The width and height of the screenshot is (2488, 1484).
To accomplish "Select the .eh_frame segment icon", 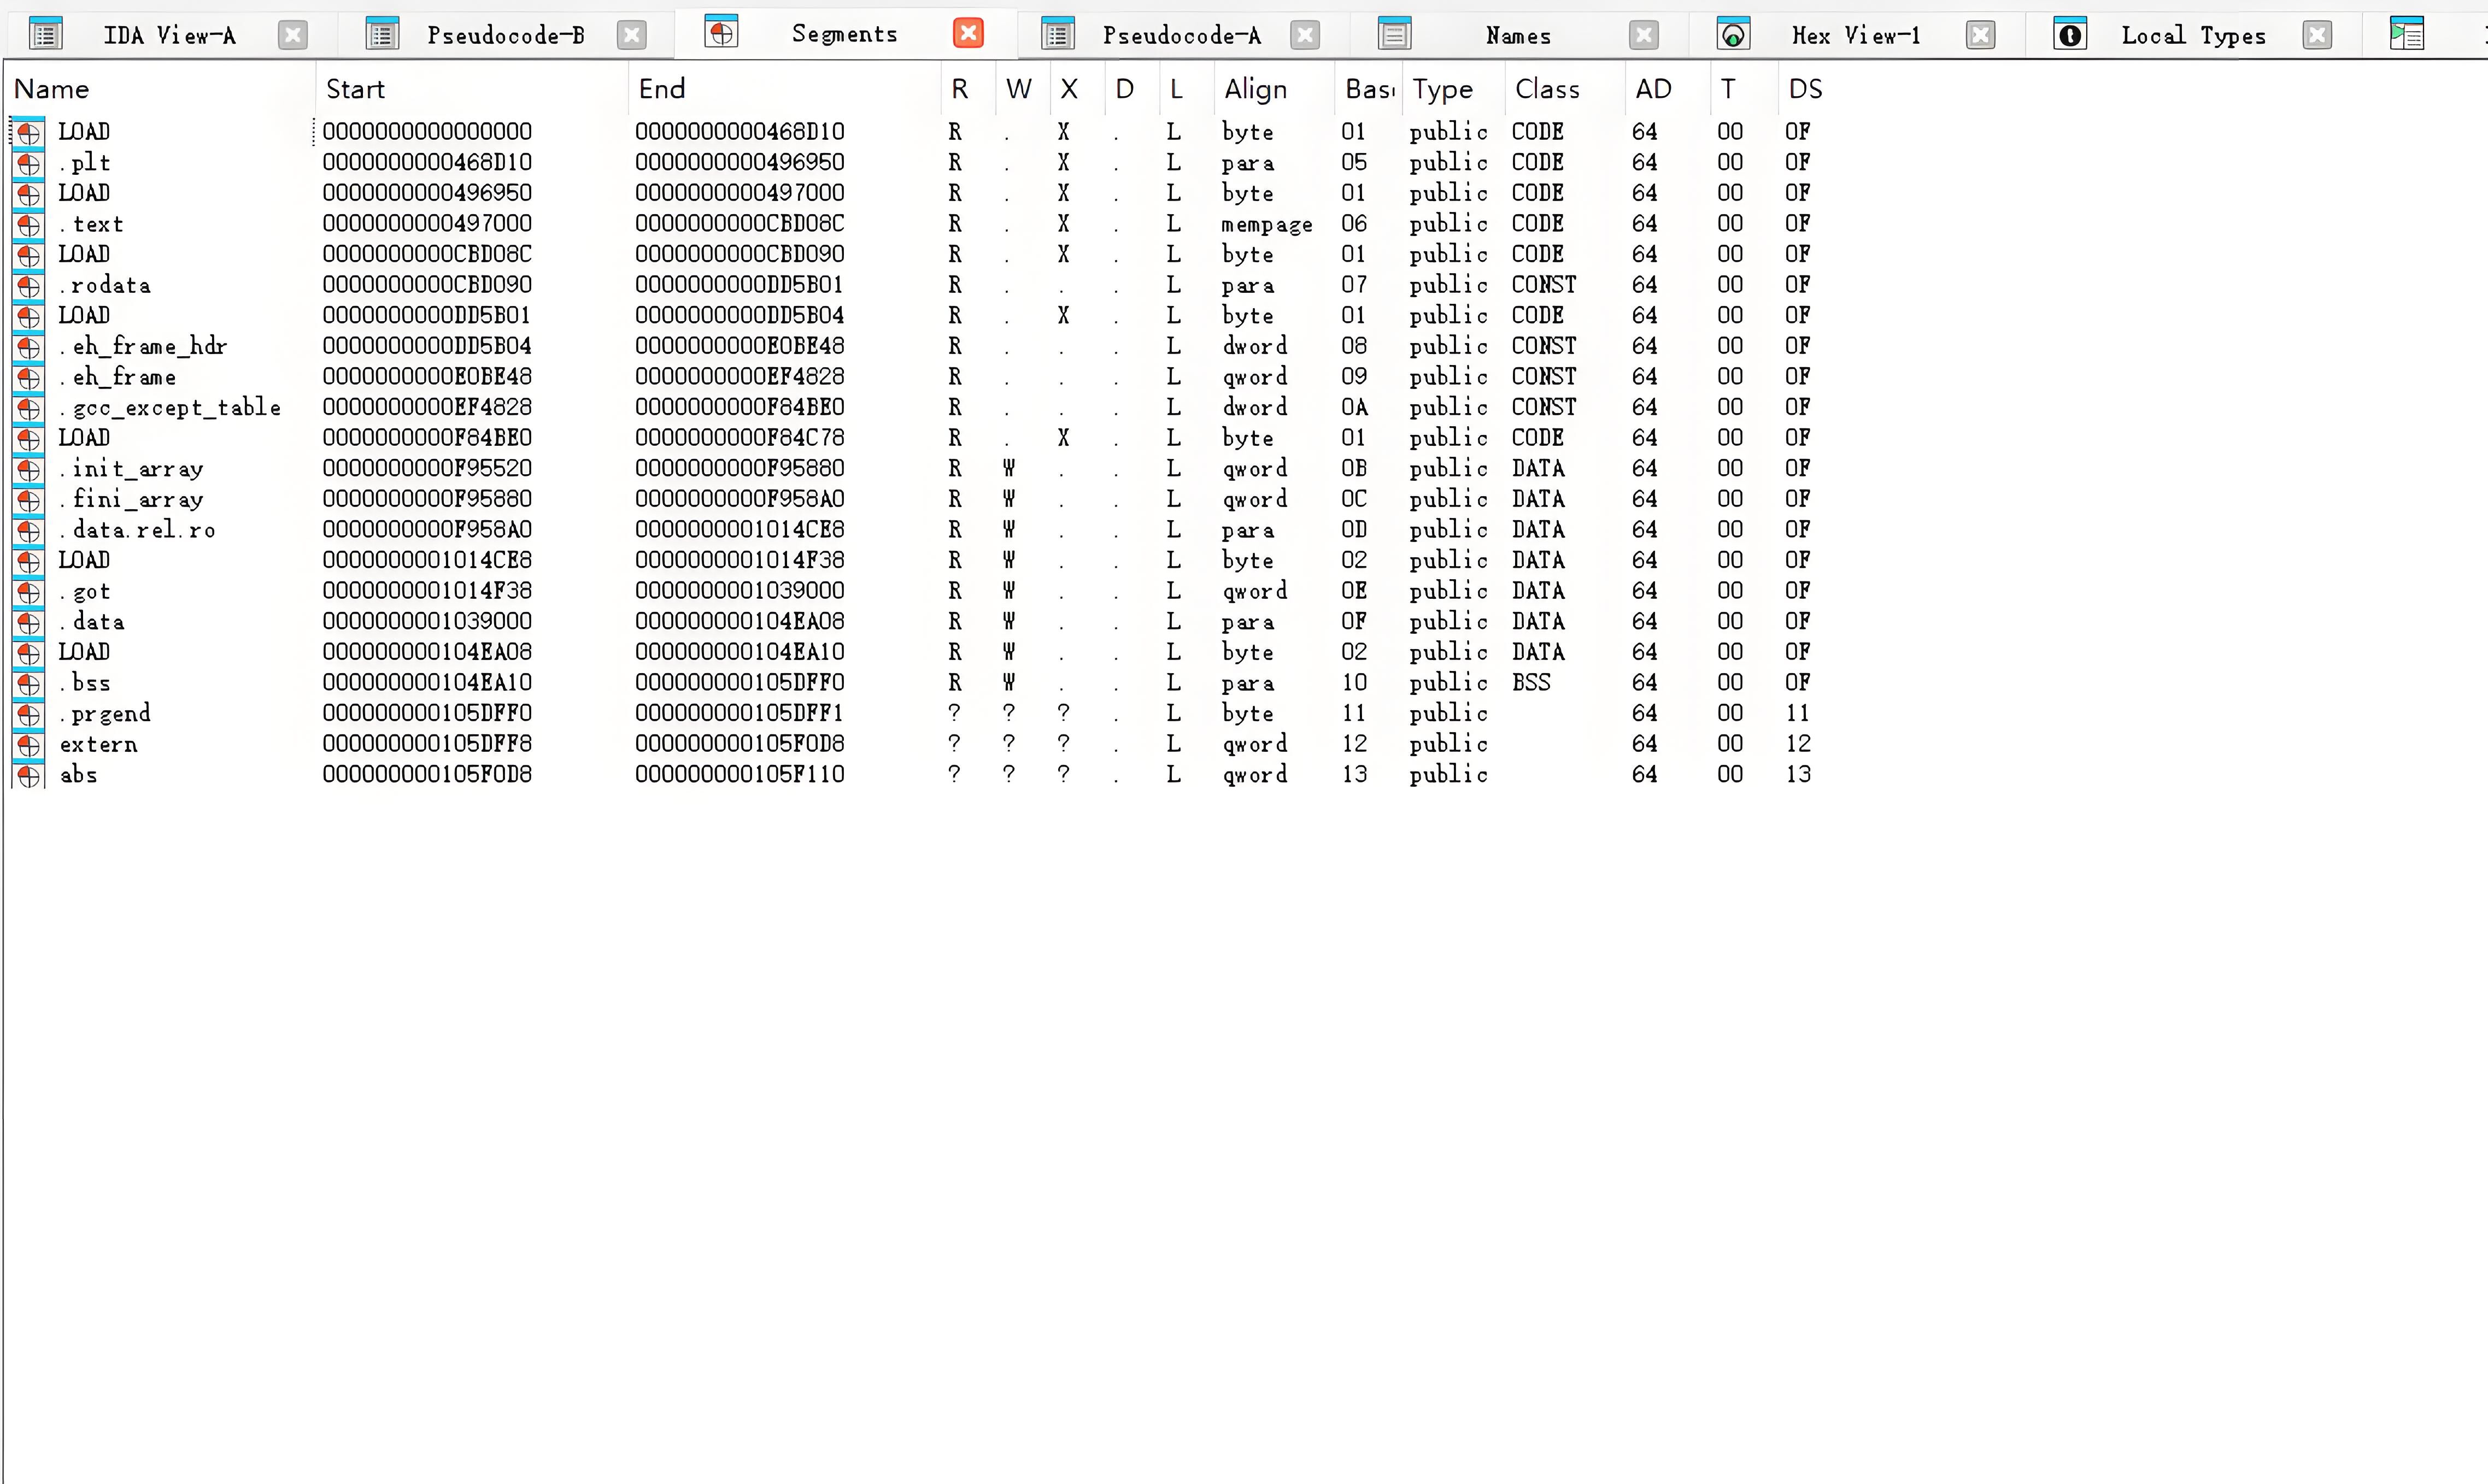I will 28,377.
